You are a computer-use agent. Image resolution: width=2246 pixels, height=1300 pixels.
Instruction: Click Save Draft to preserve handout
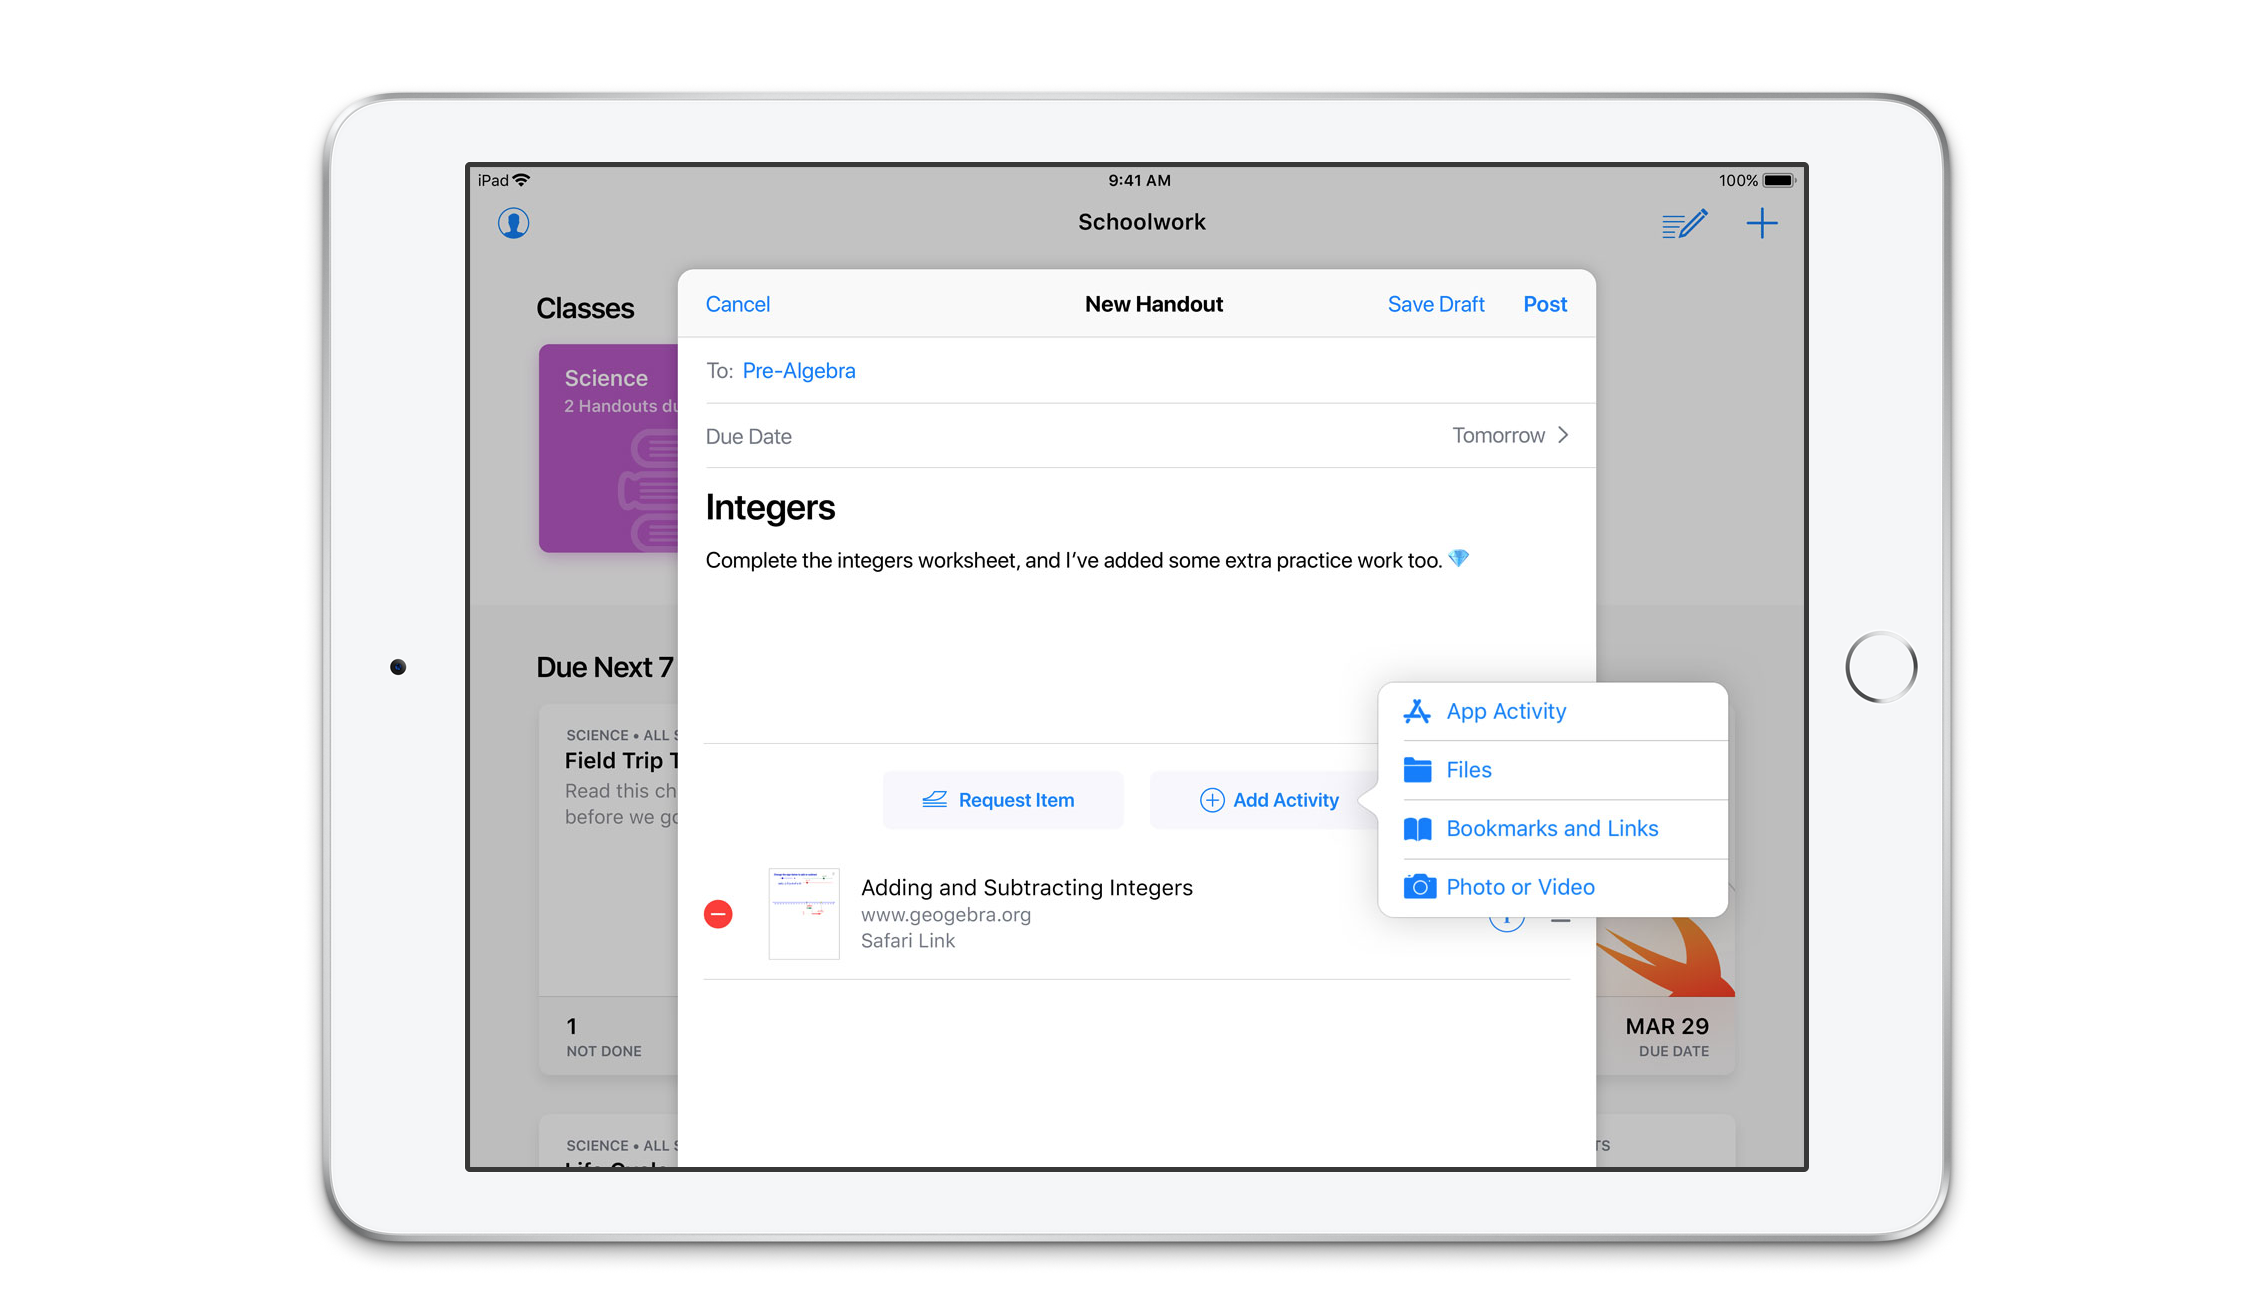coord(1435,302)
